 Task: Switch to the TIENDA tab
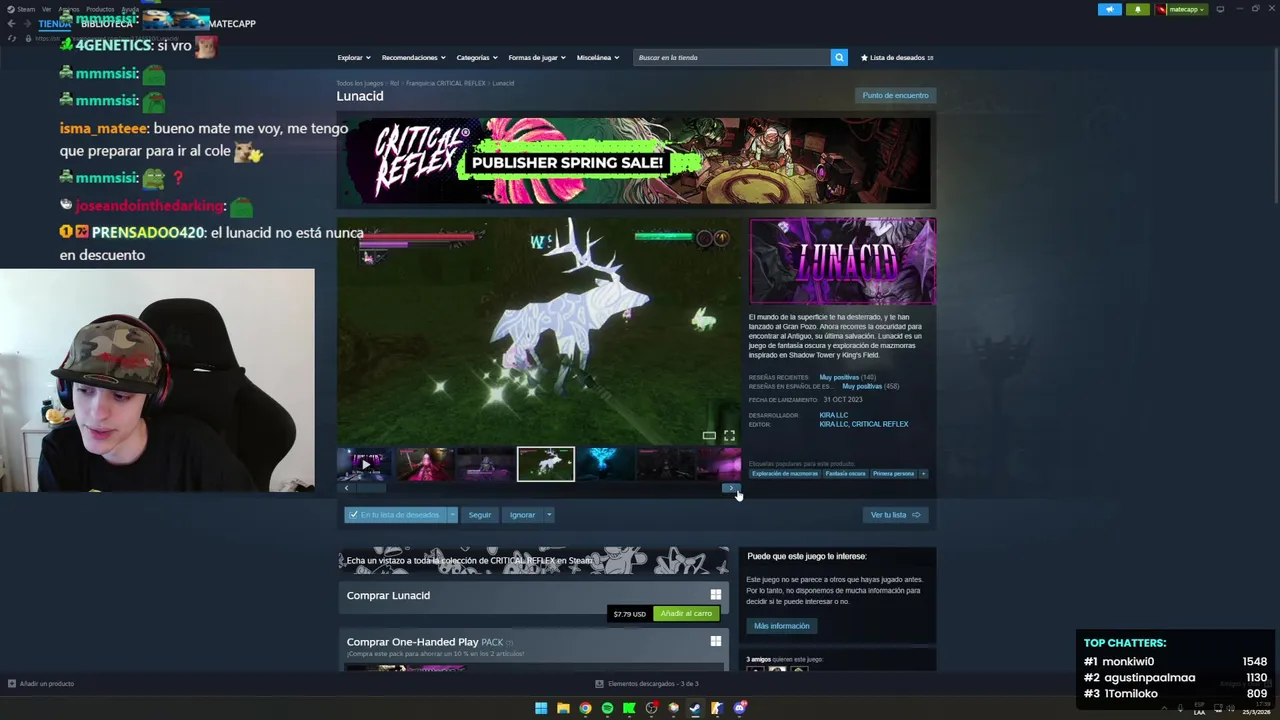(55, 23)
